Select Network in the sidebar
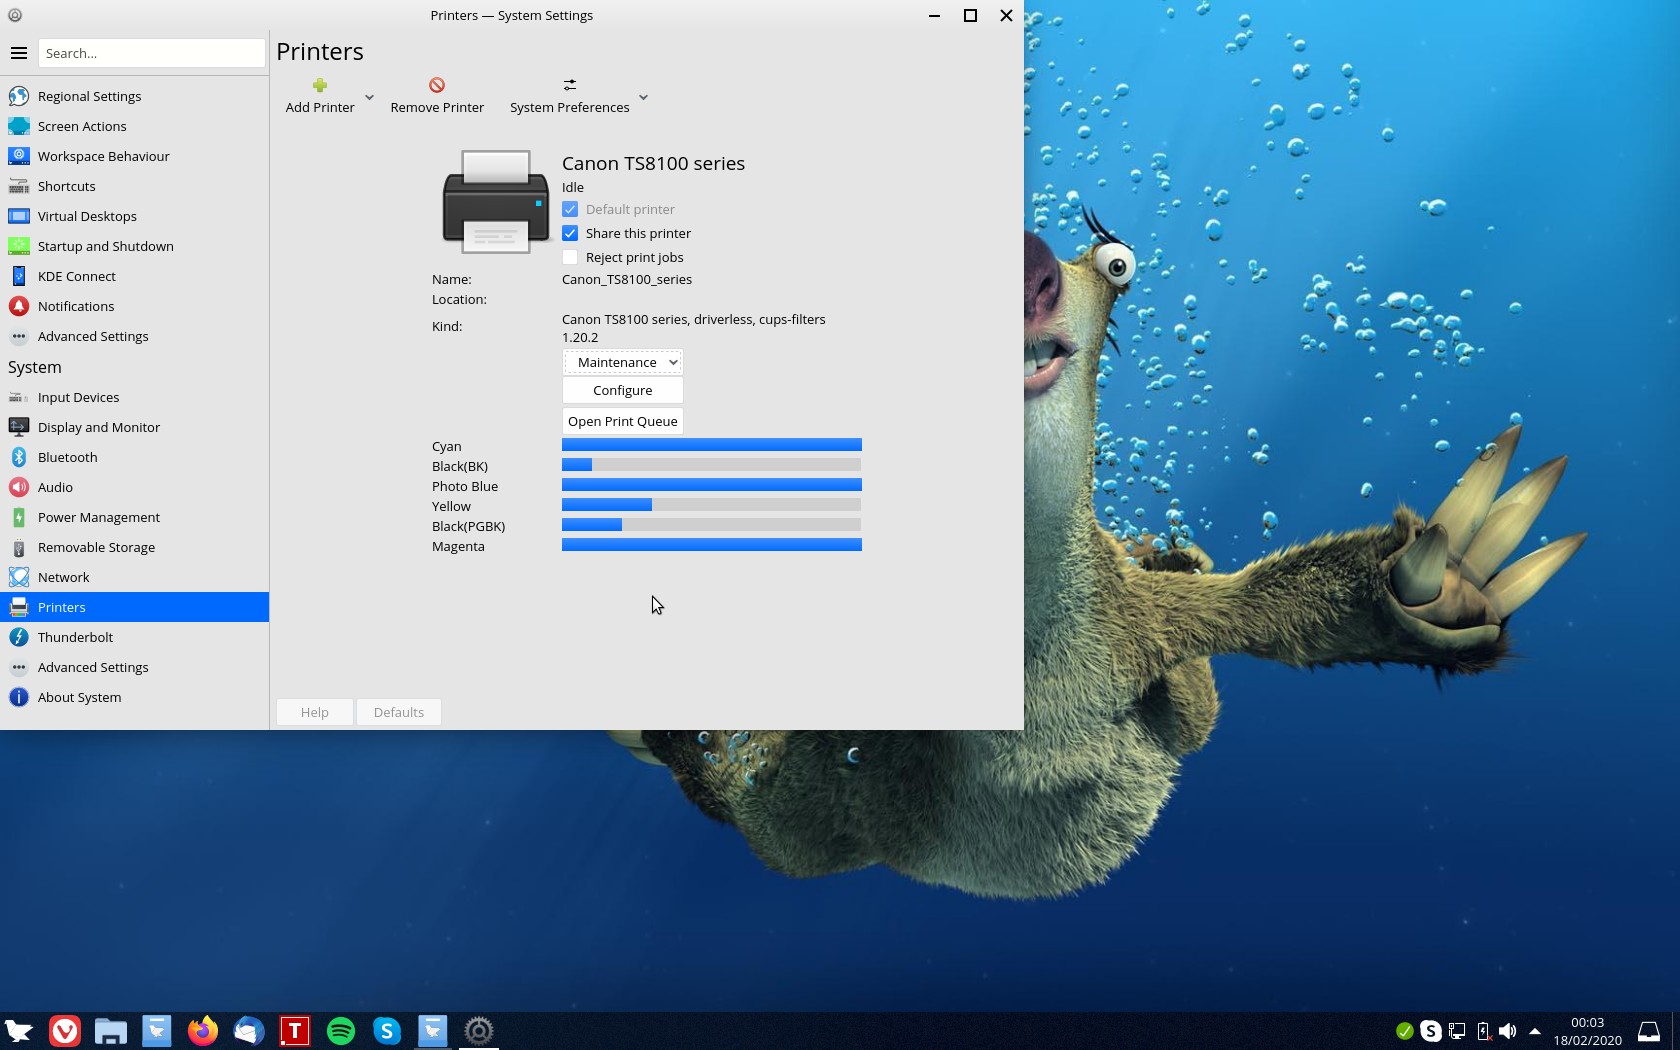 (63, 577)
